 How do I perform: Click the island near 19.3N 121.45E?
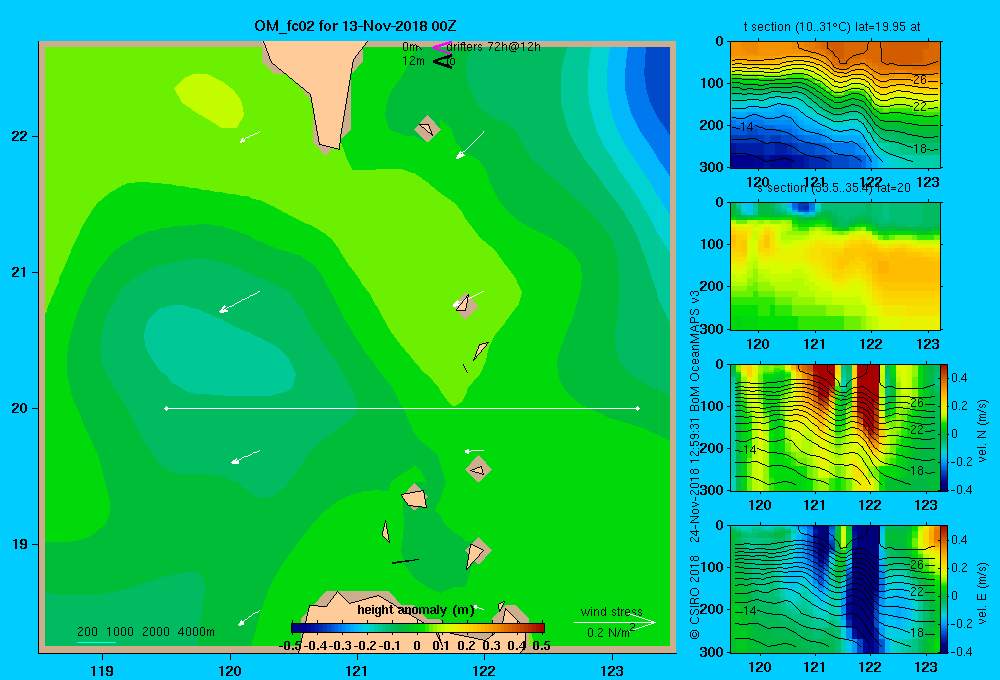tap(415, 497)
